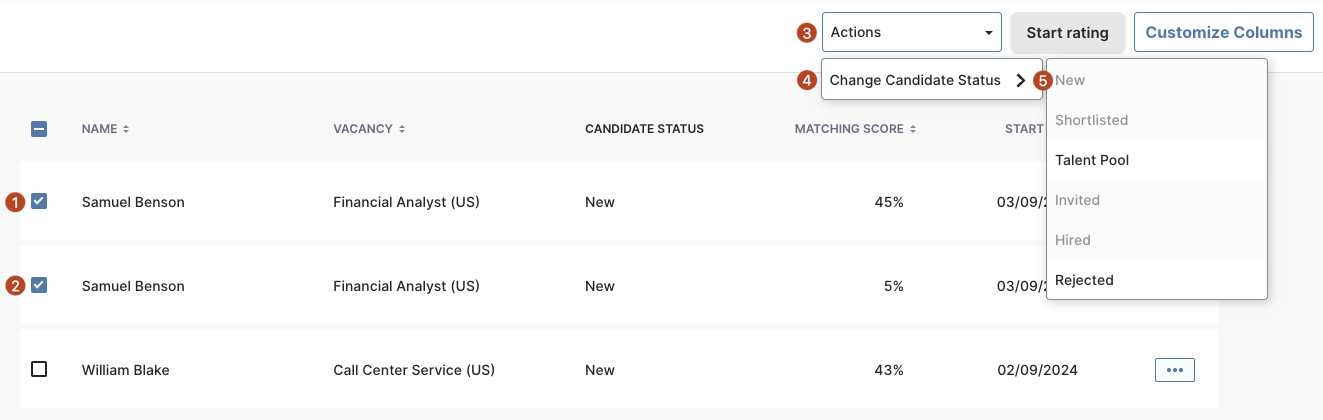
Task: Toggle the select-all header checkbox
Action: [x=39, y=129]
